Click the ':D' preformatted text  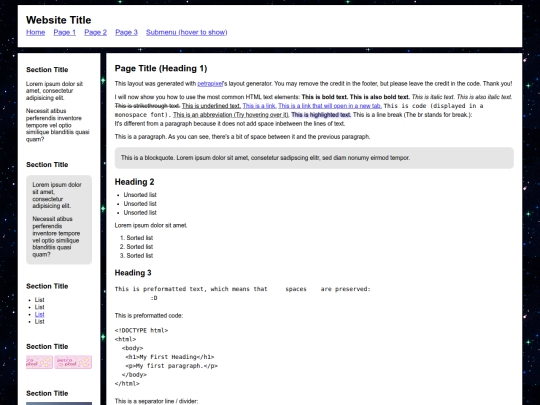click(154, 298)
